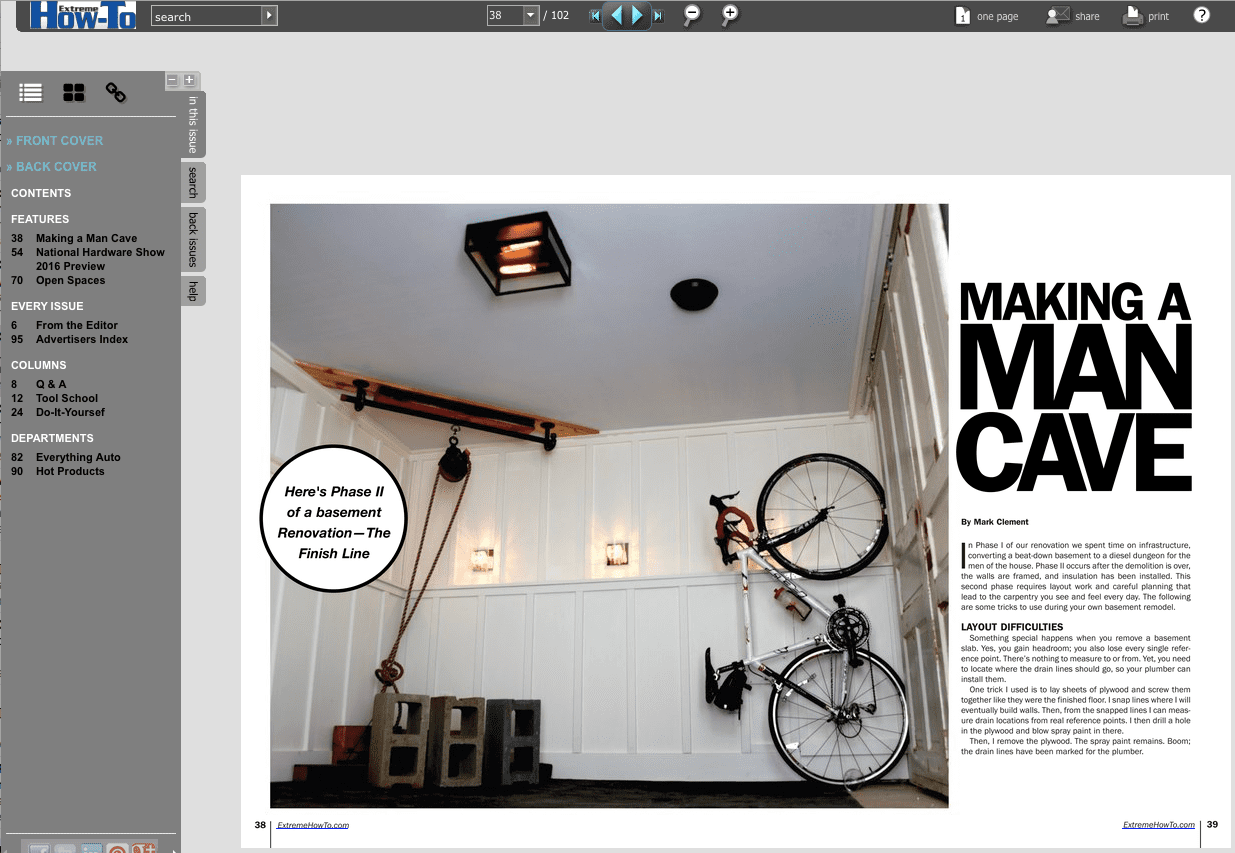Select the list view icon in sidebar

coord(30,92)
